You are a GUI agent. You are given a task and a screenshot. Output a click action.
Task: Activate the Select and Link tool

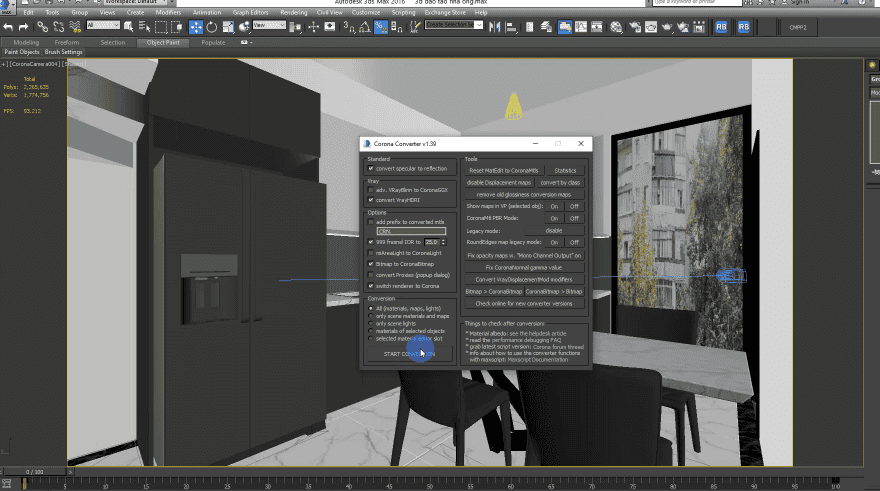[43, 27]
